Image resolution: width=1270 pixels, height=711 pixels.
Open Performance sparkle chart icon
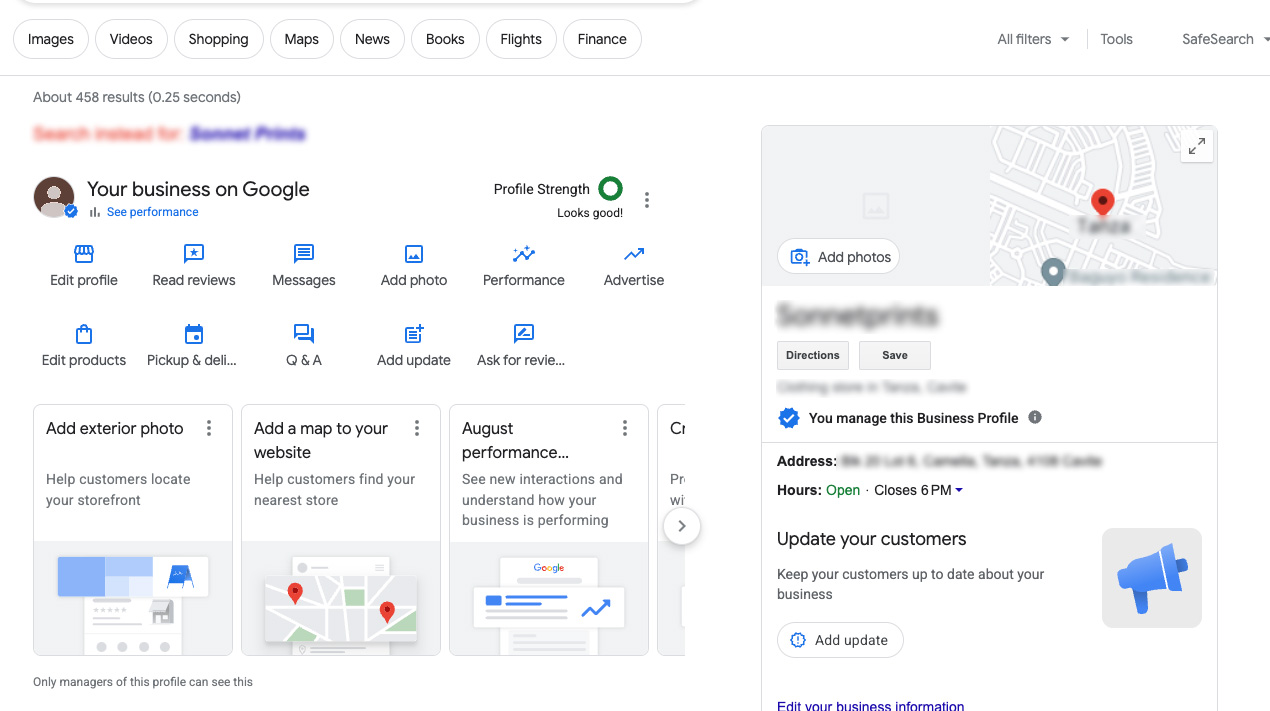click(524, 254)
